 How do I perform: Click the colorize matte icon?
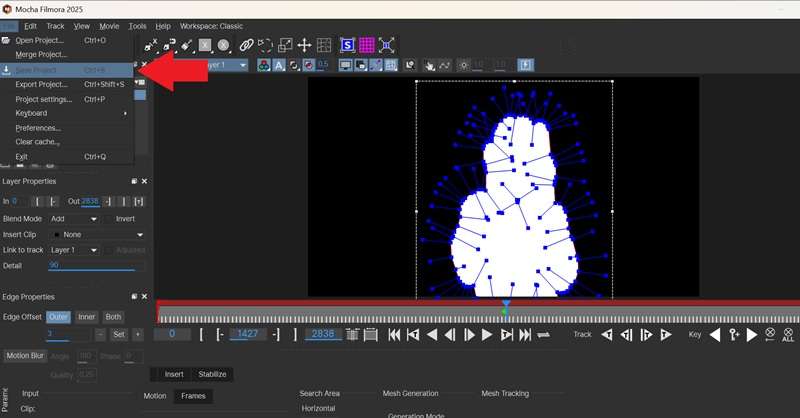coord(309,65)
